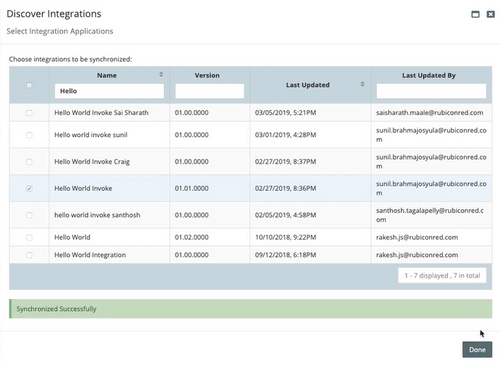The image size is (500, 365).
Task: Click the Last Updated column header
Action: tap(308, 85)
